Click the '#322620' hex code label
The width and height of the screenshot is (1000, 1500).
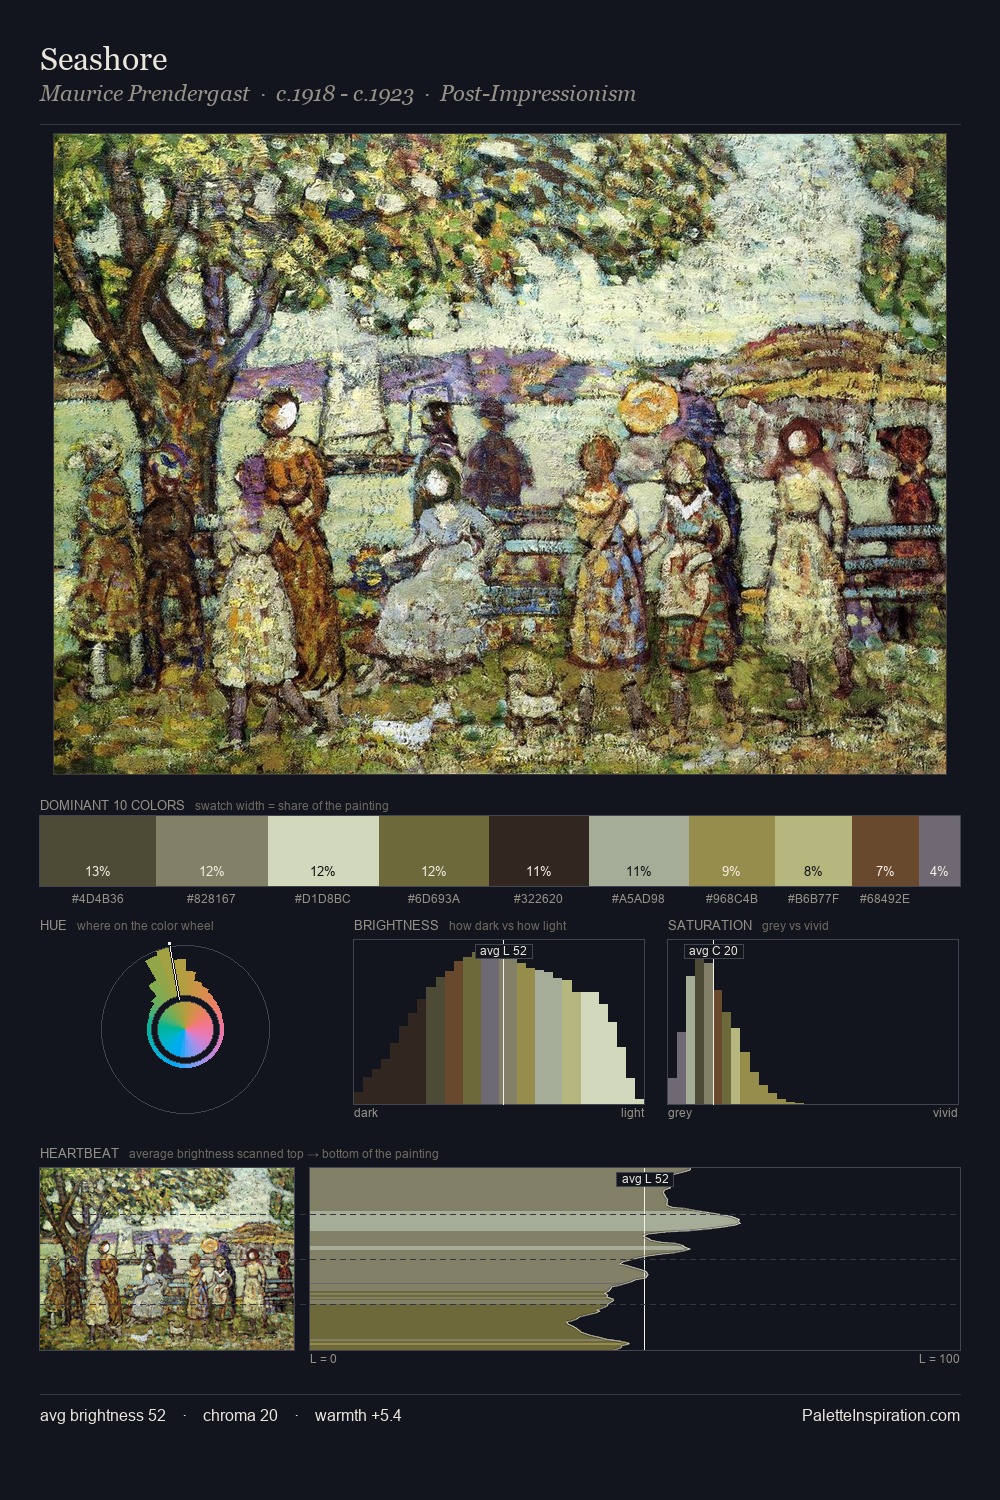(x=539, y=899)
